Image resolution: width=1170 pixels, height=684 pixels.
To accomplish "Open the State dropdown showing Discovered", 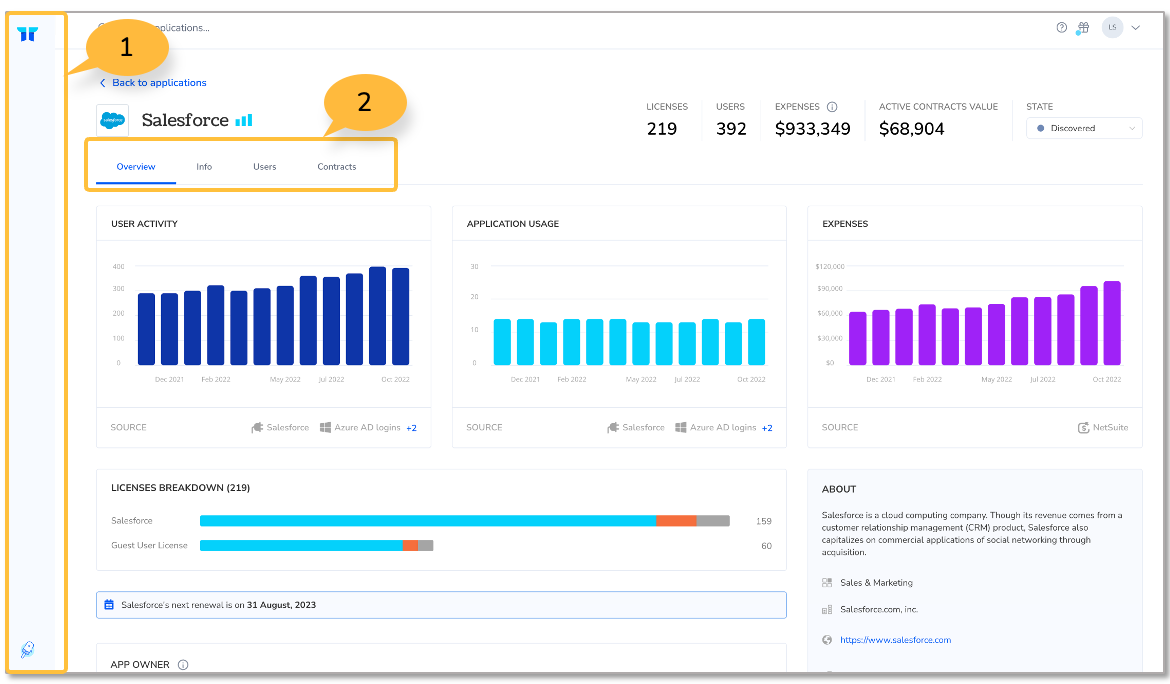I will coord(1084,128).
